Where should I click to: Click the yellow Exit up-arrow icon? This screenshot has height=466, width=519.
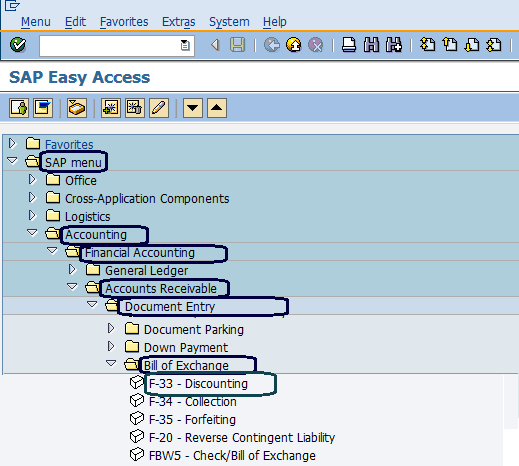[x=294, y=45]
